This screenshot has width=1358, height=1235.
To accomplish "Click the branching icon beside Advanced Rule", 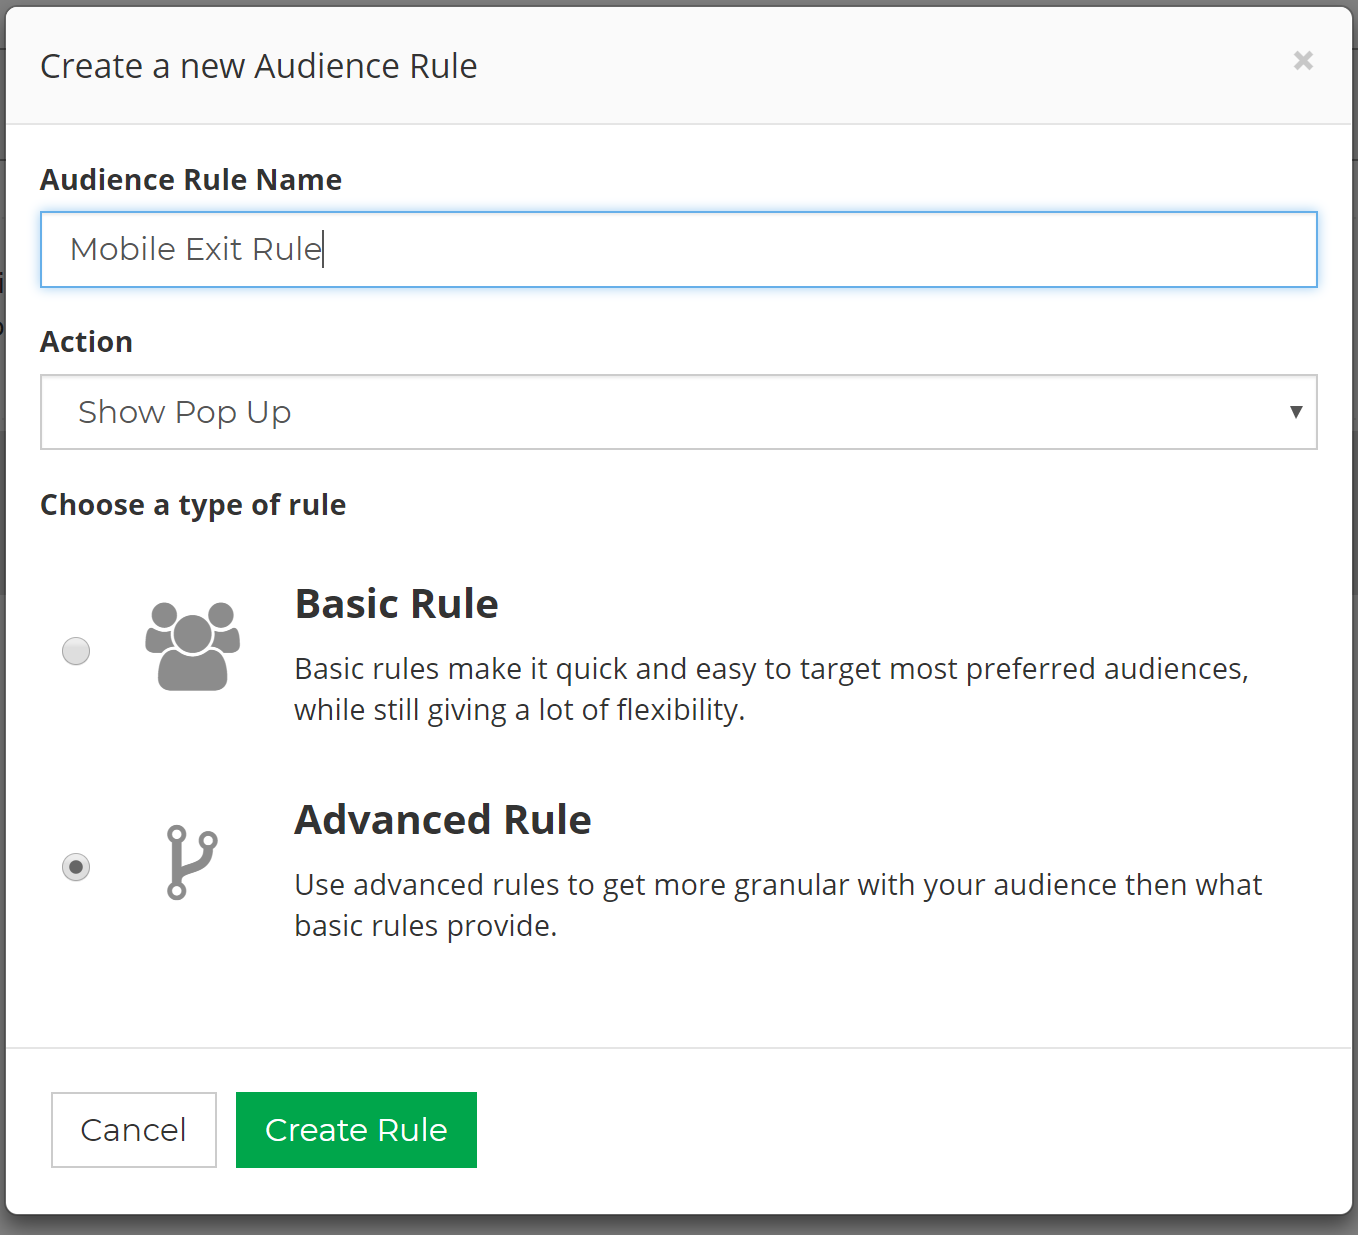I will coord(190,862).
